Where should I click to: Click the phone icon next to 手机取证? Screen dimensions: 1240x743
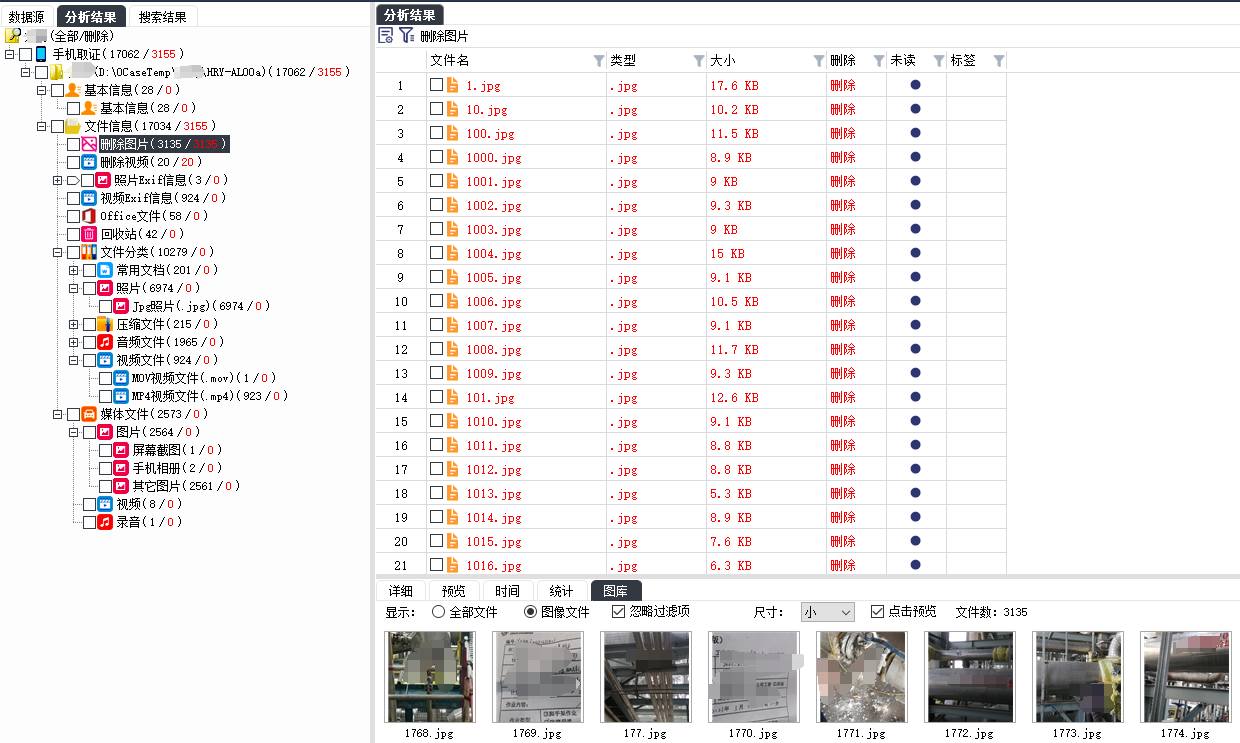click(x=41, y=54)
